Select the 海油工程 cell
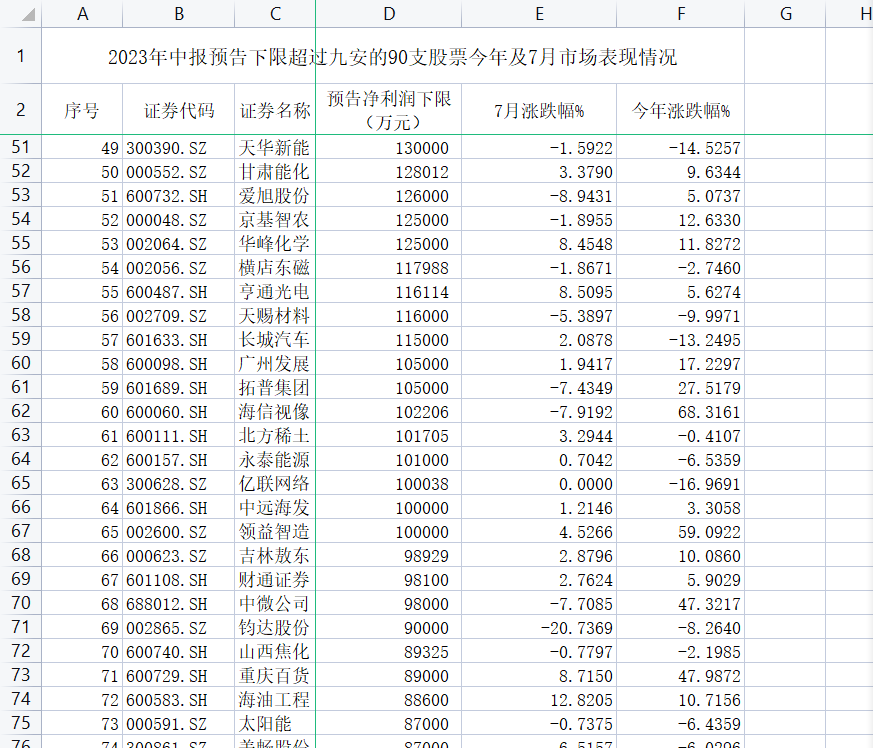This screenshot has height=748, width=873. pos(275,700)
